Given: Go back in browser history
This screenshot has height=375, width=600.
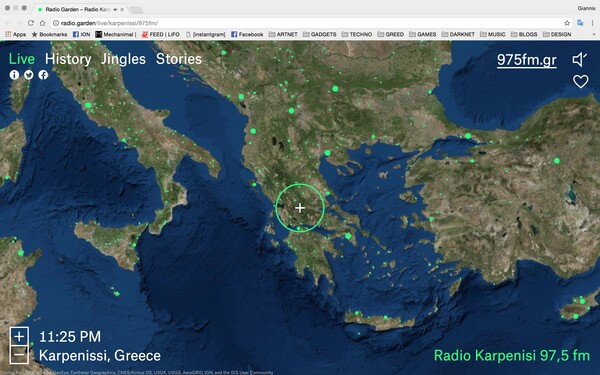Looking at the screenshot, I should (x=8, y=23).
